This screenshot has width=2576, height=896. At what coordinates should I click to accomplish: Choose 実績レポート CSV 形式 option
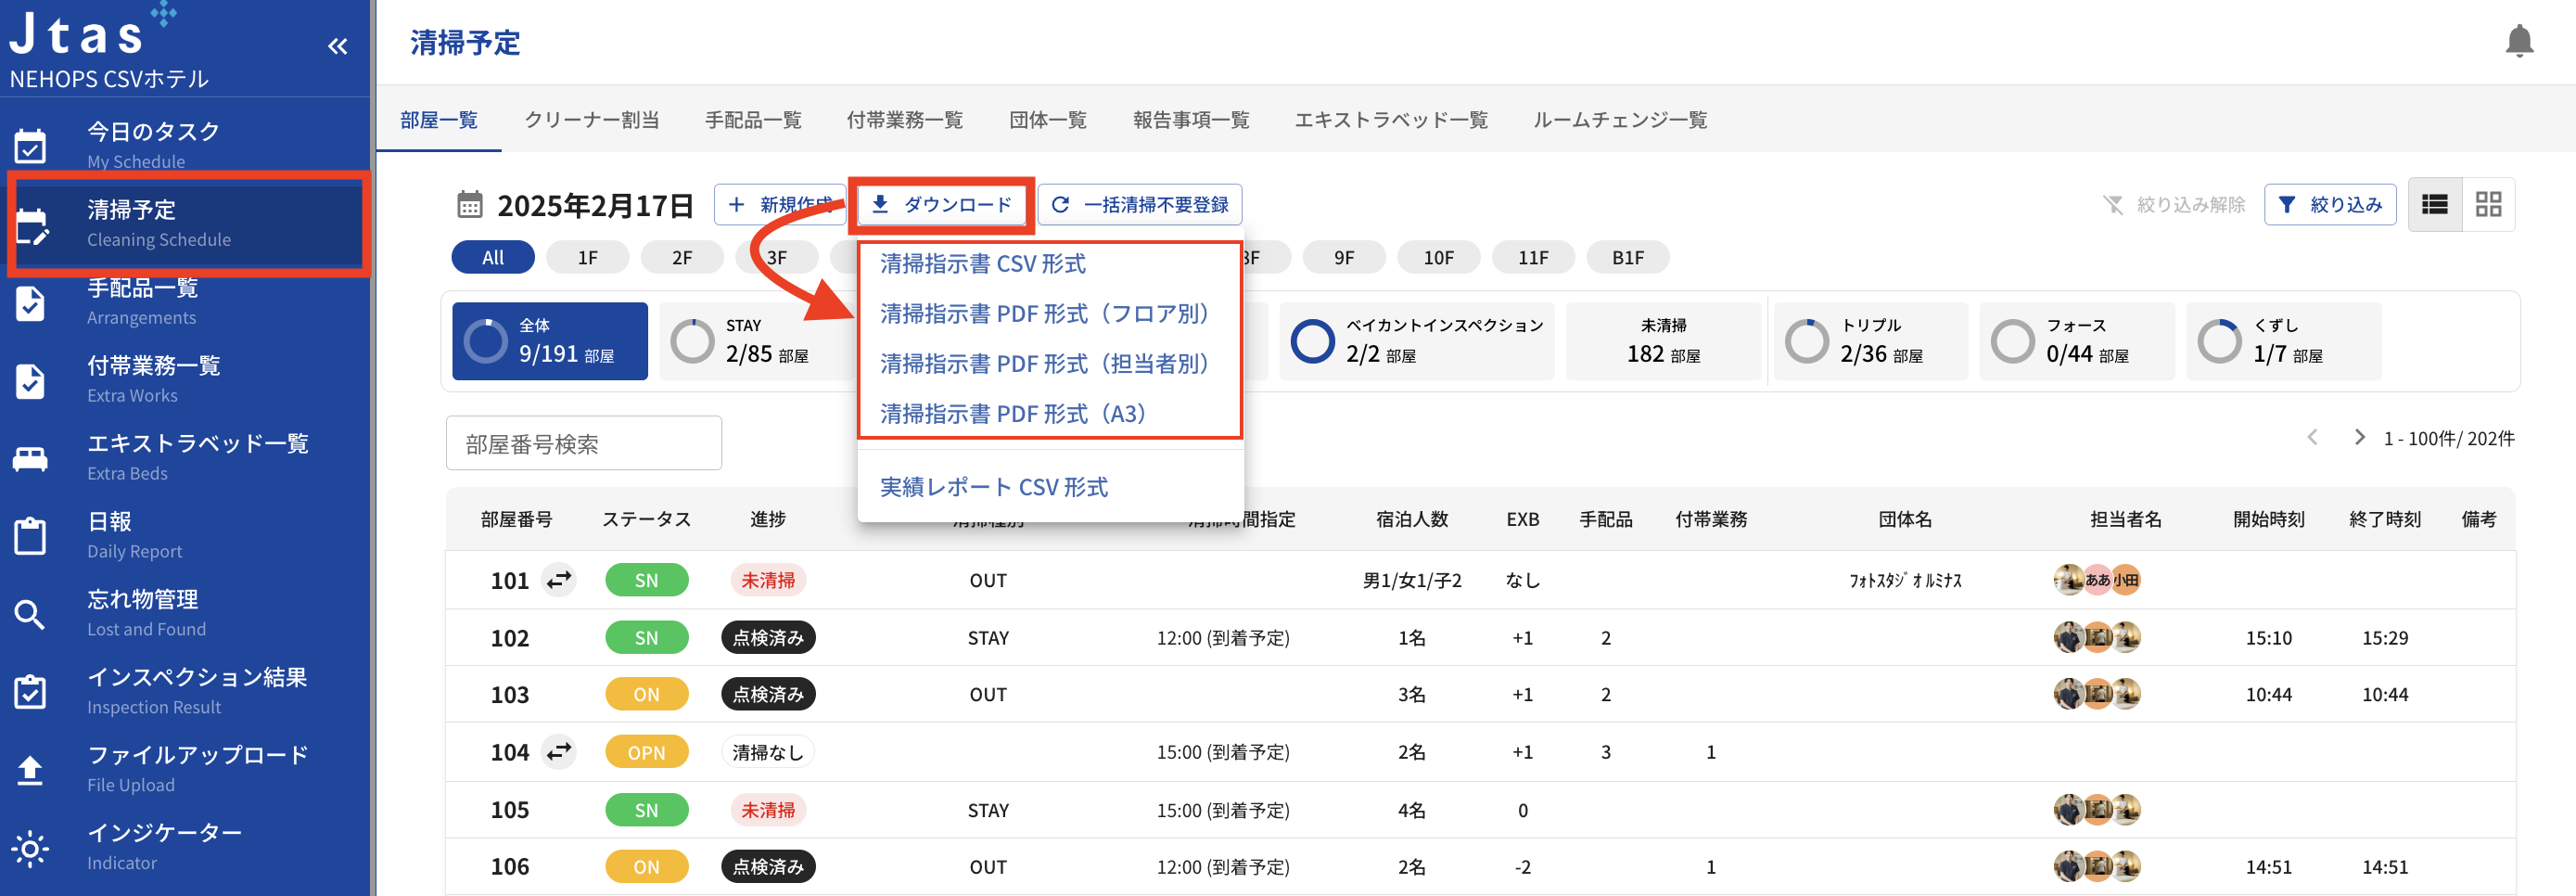(993, 487)
